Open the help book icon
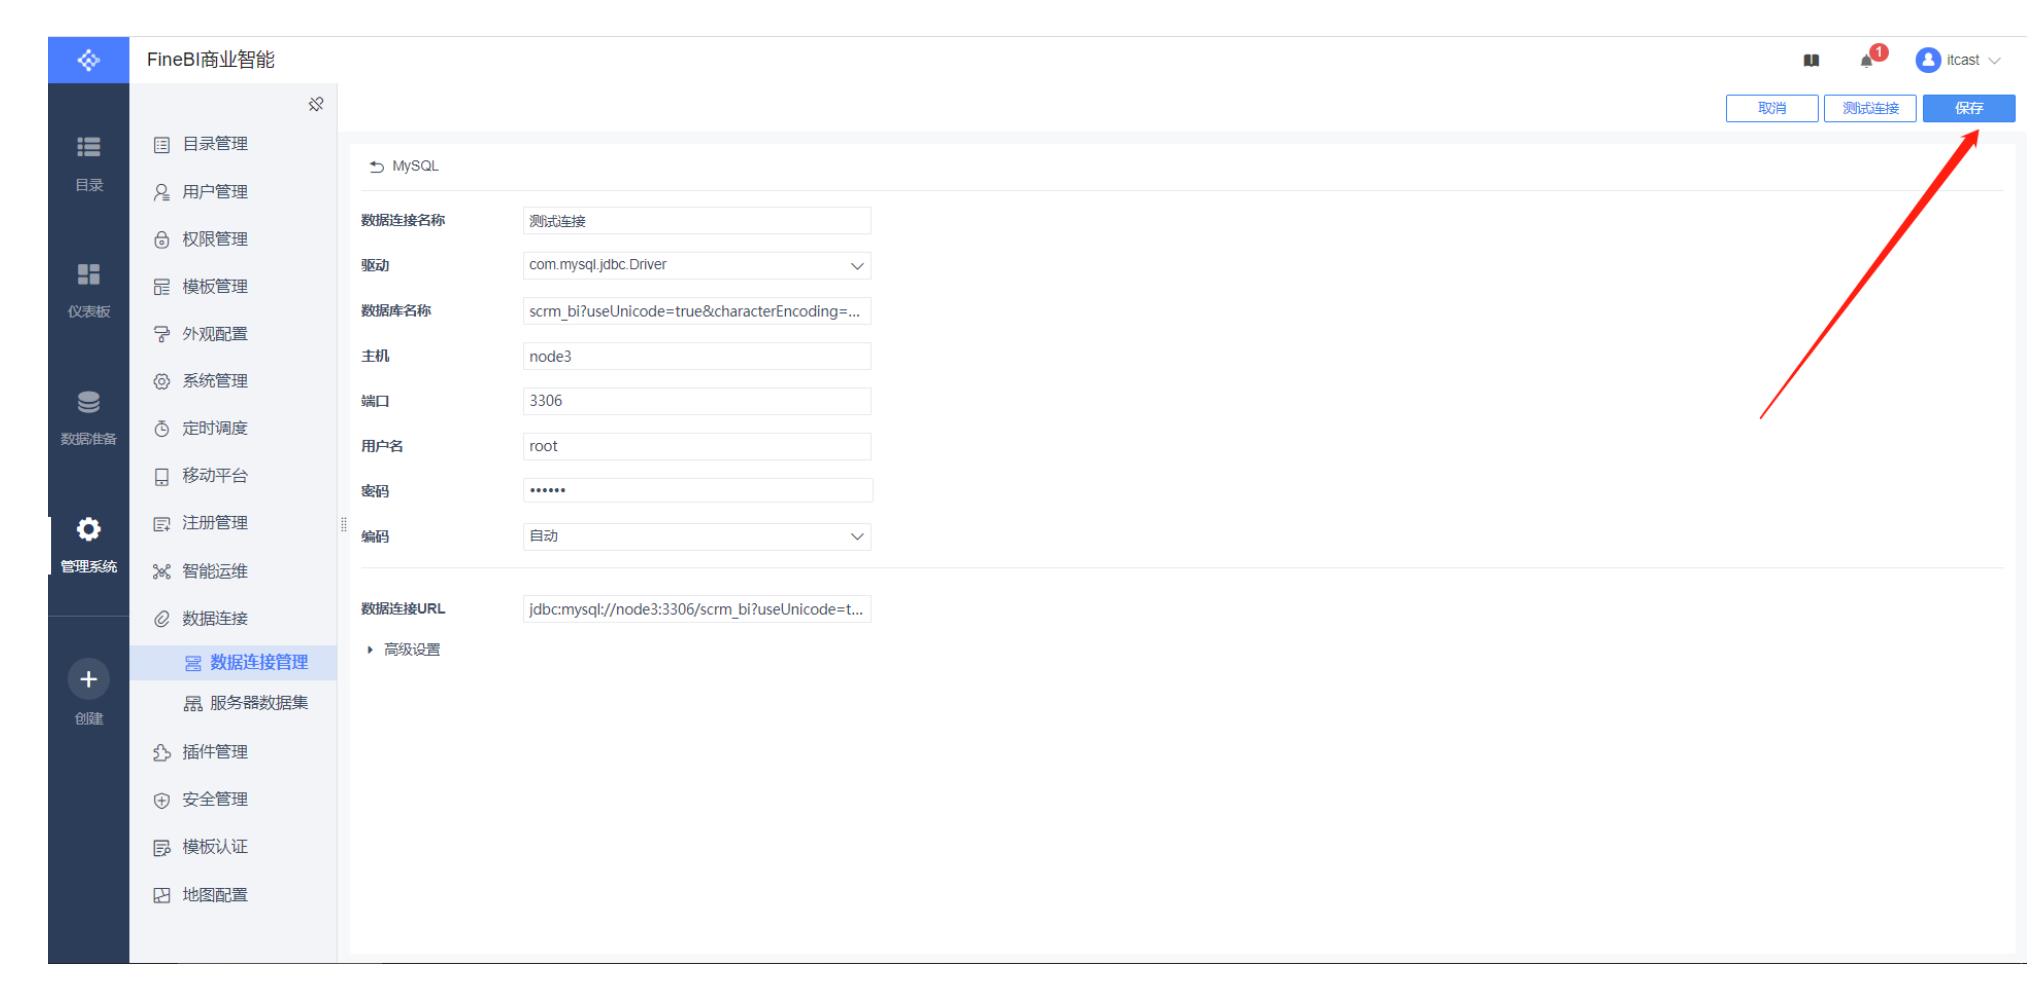The image size is (2044, 991). click(x=1811, y=61)
